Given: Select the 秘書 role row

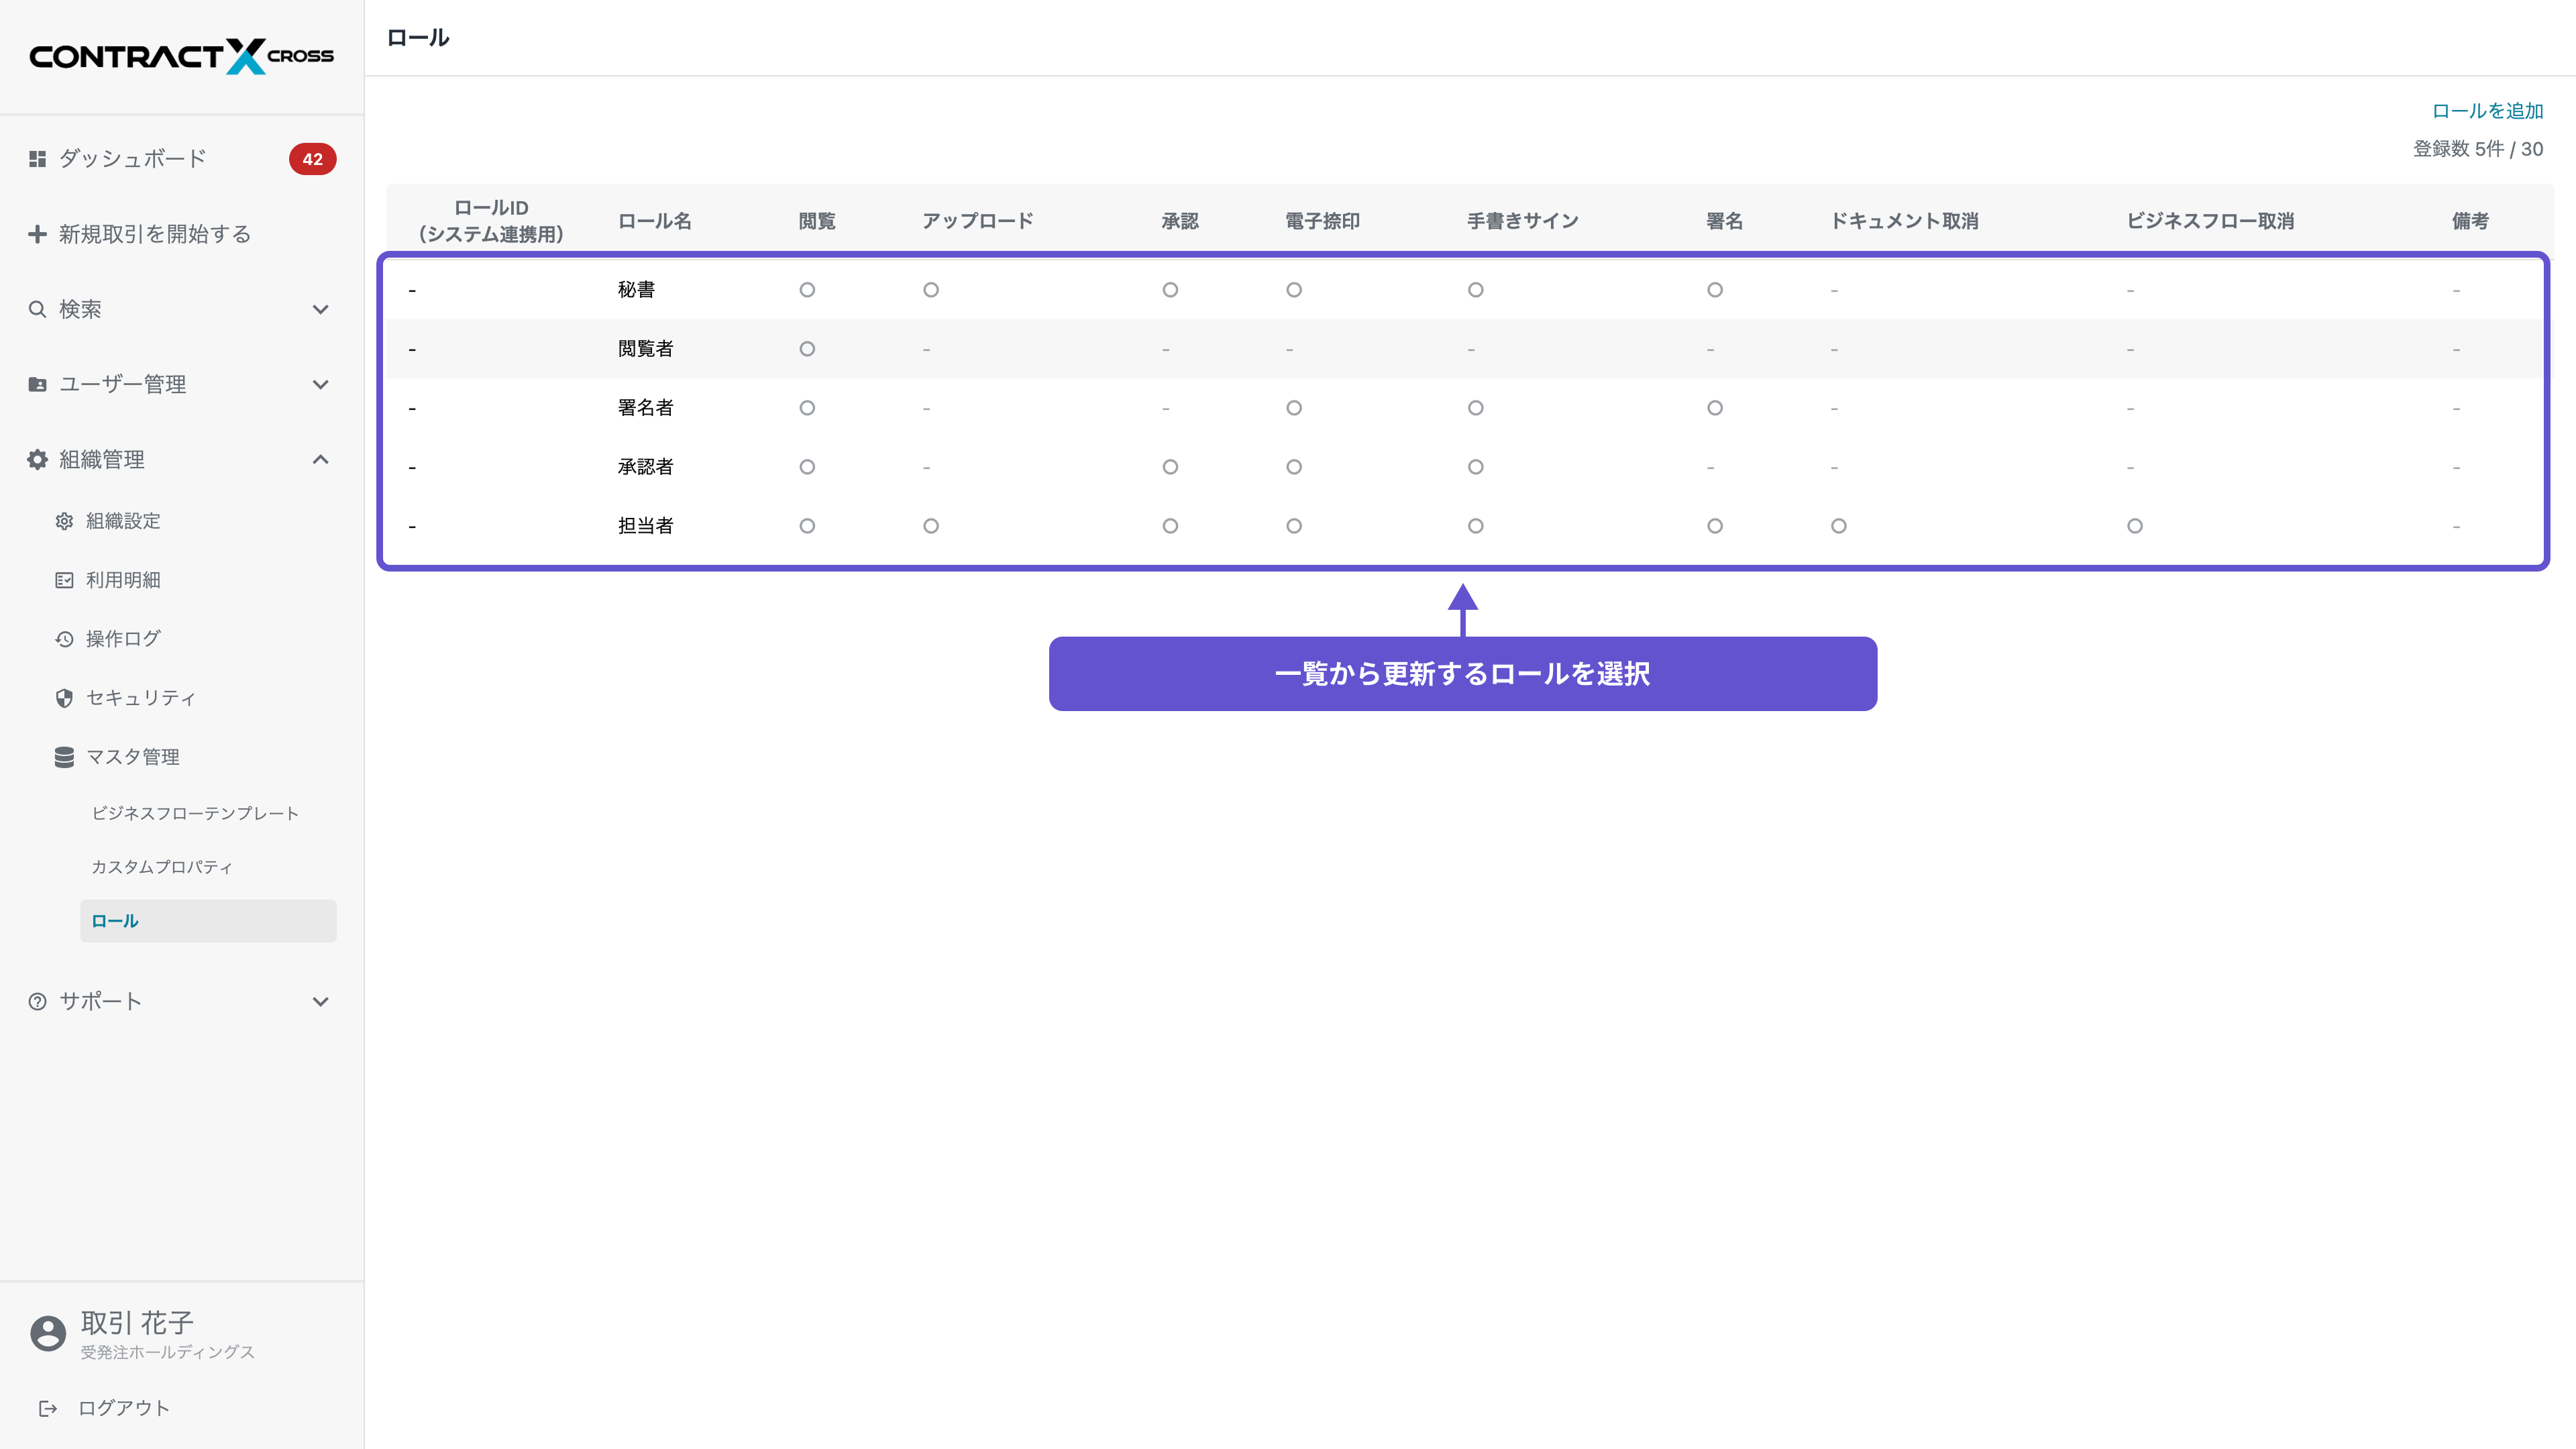Looking at the screenshot, I should tap(636, 290).
